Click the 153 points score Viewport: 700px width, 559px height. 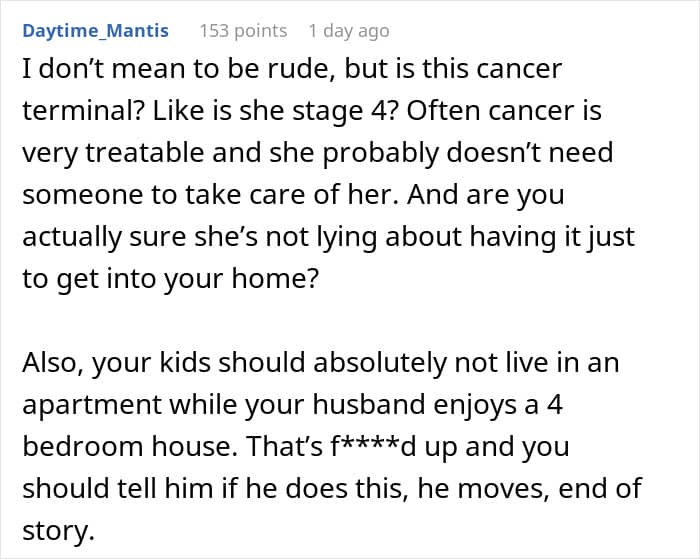(x=243, y=31)
